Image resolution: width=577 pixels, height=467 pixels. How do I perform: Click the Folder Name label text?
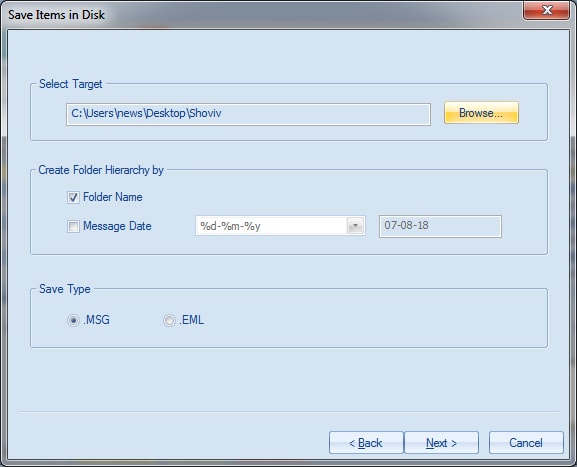[113, 197]
